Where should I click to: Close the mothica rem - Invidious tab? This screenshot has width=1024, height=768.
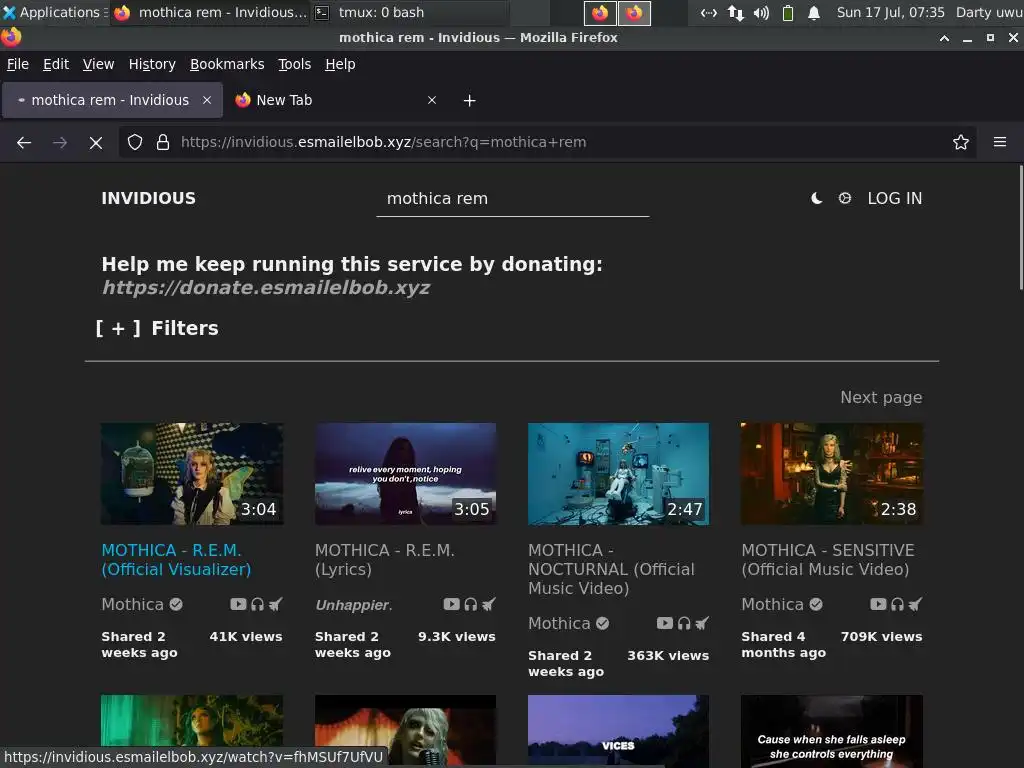(207, 100)
